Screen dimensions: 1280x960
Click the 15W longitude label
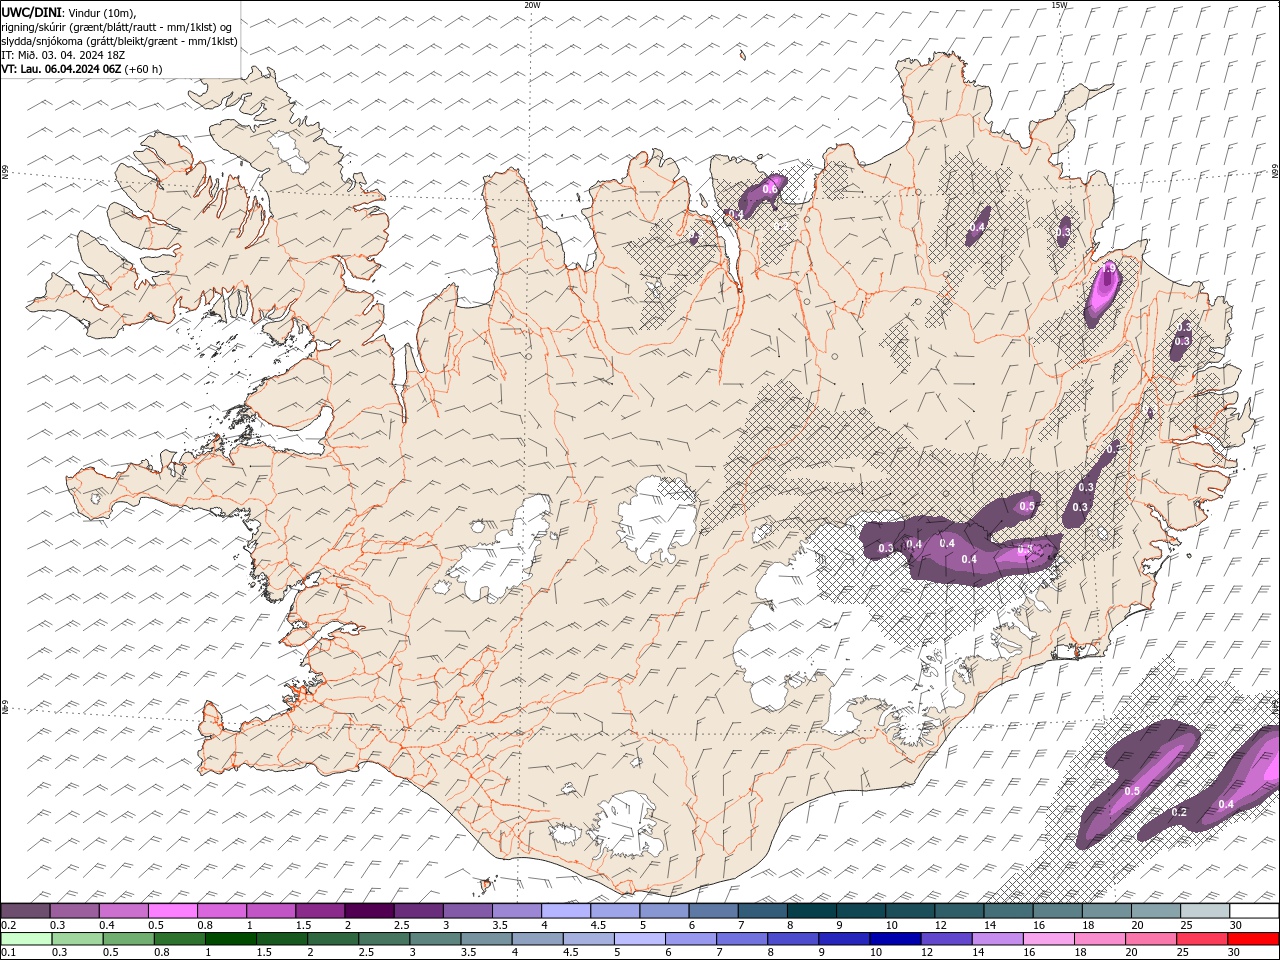1059,5
